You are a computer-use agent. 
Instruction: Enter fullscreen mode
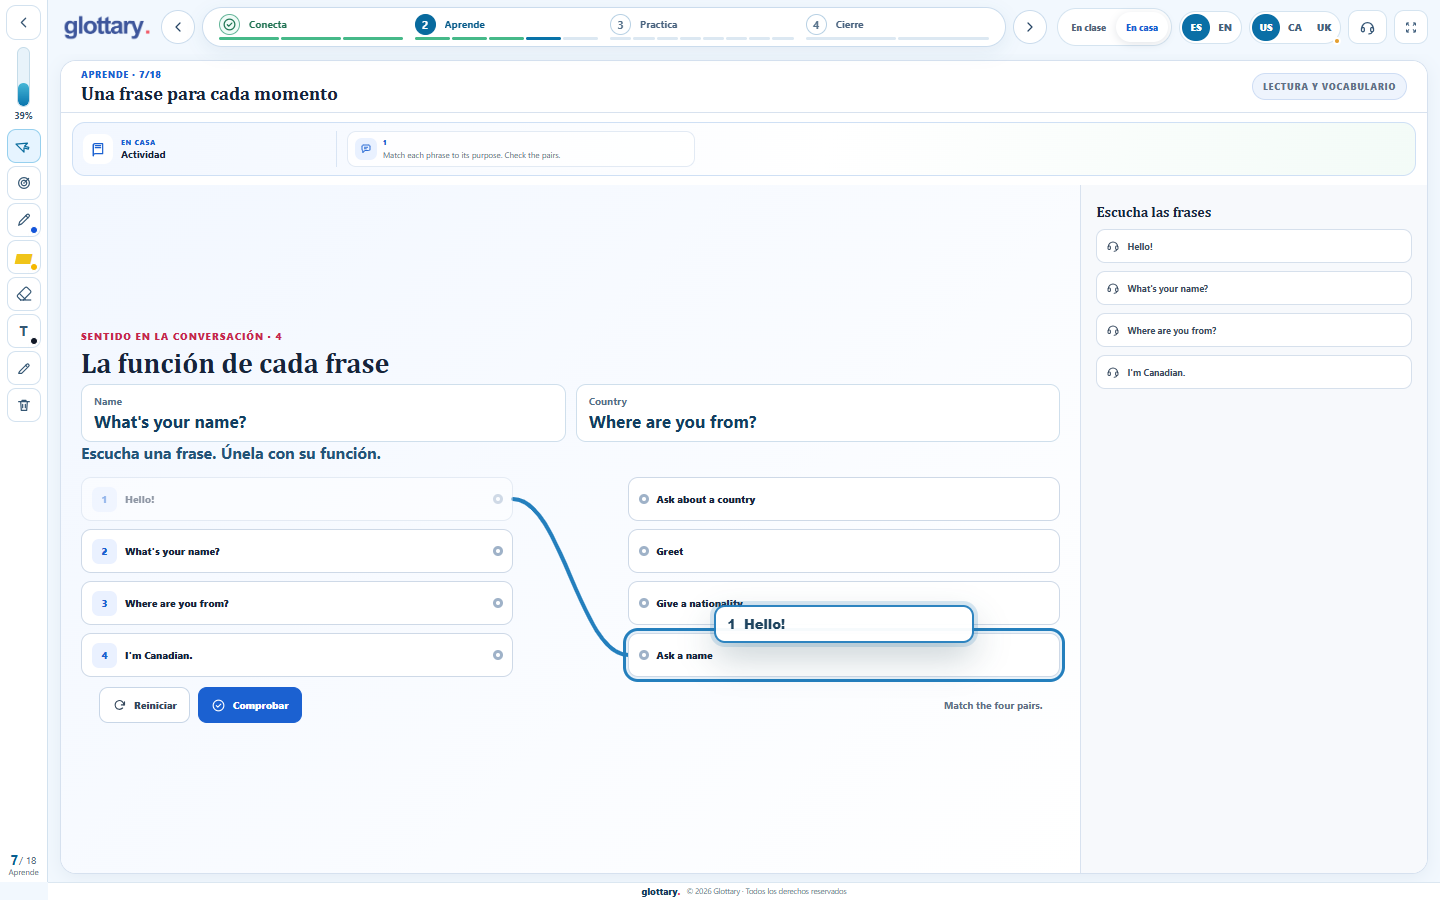click(x=1411, y=27)
